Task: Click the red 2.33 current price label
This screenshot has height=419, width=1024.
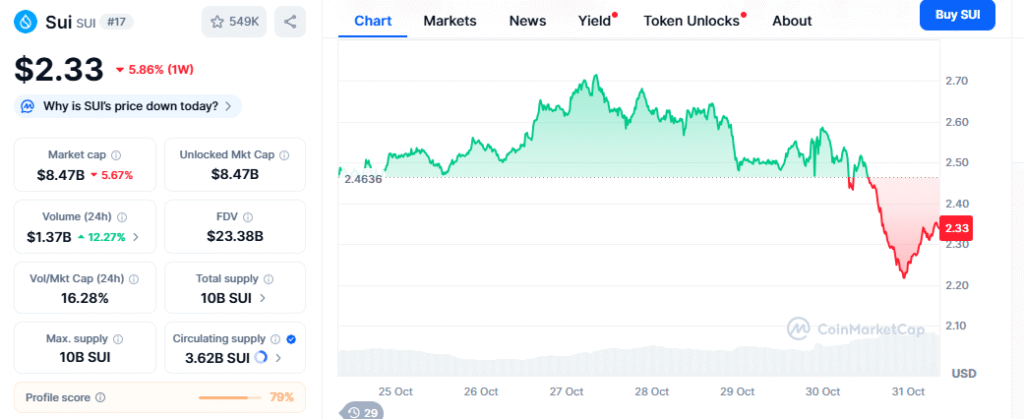Action: 958,229
